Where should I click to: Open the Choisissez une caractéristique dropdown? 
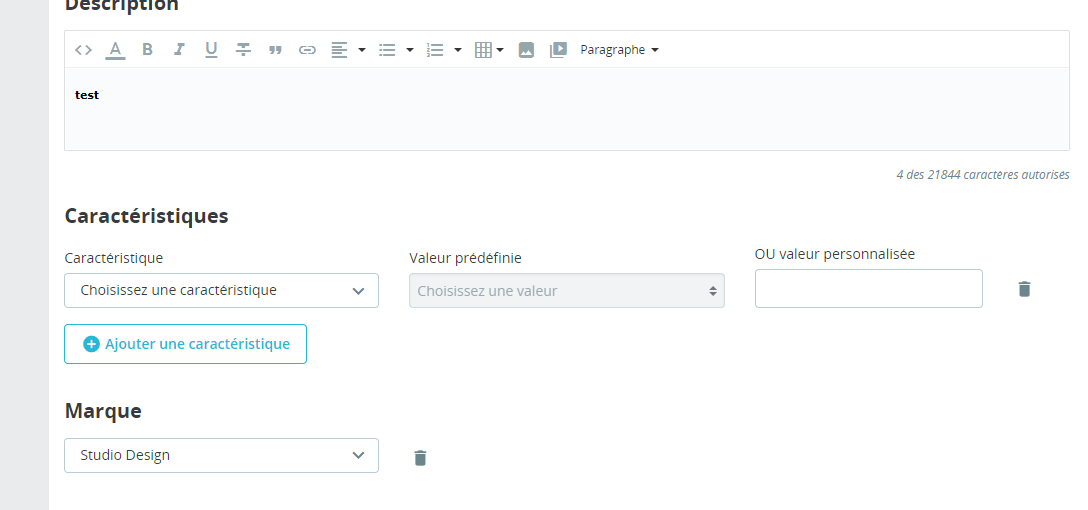[221, 291]
